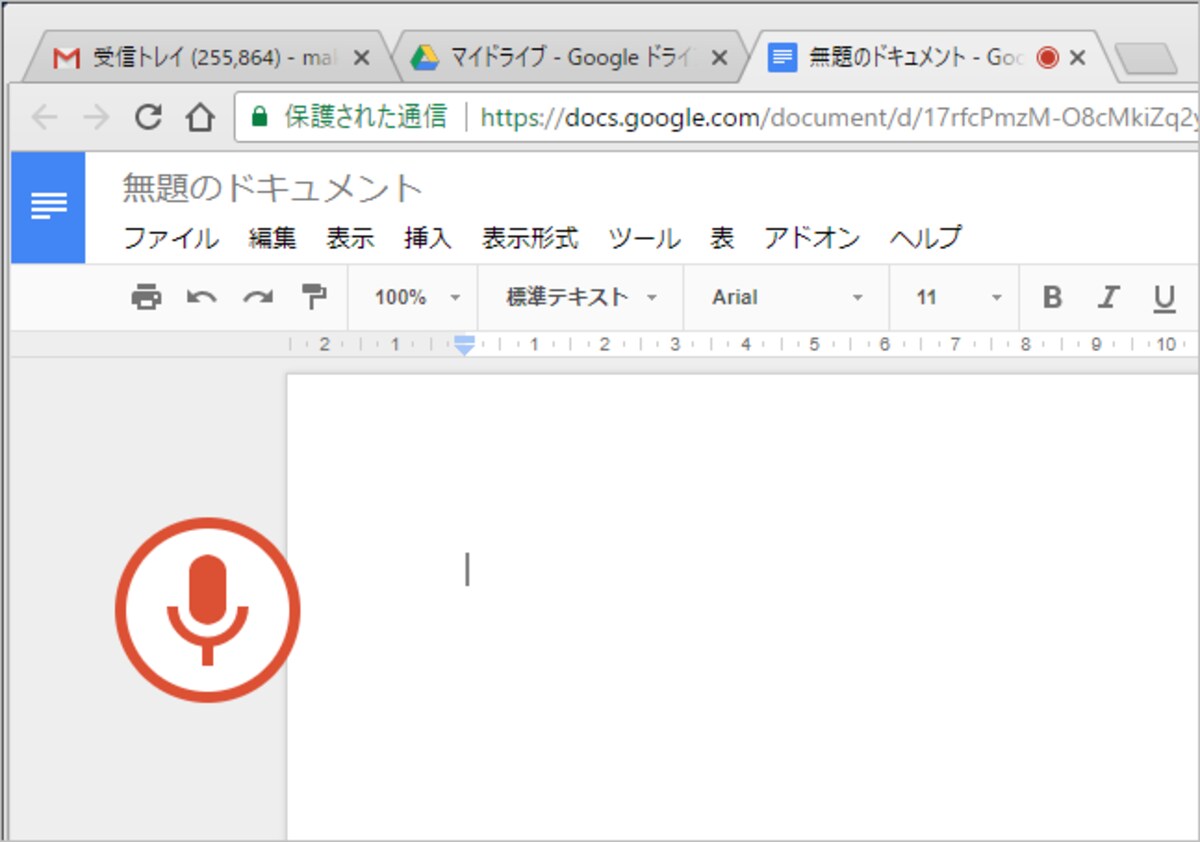Click the browser back arrow
The width and height of the screenshot is (1200, 842).
pyautogui.click(x=44, y=118)
